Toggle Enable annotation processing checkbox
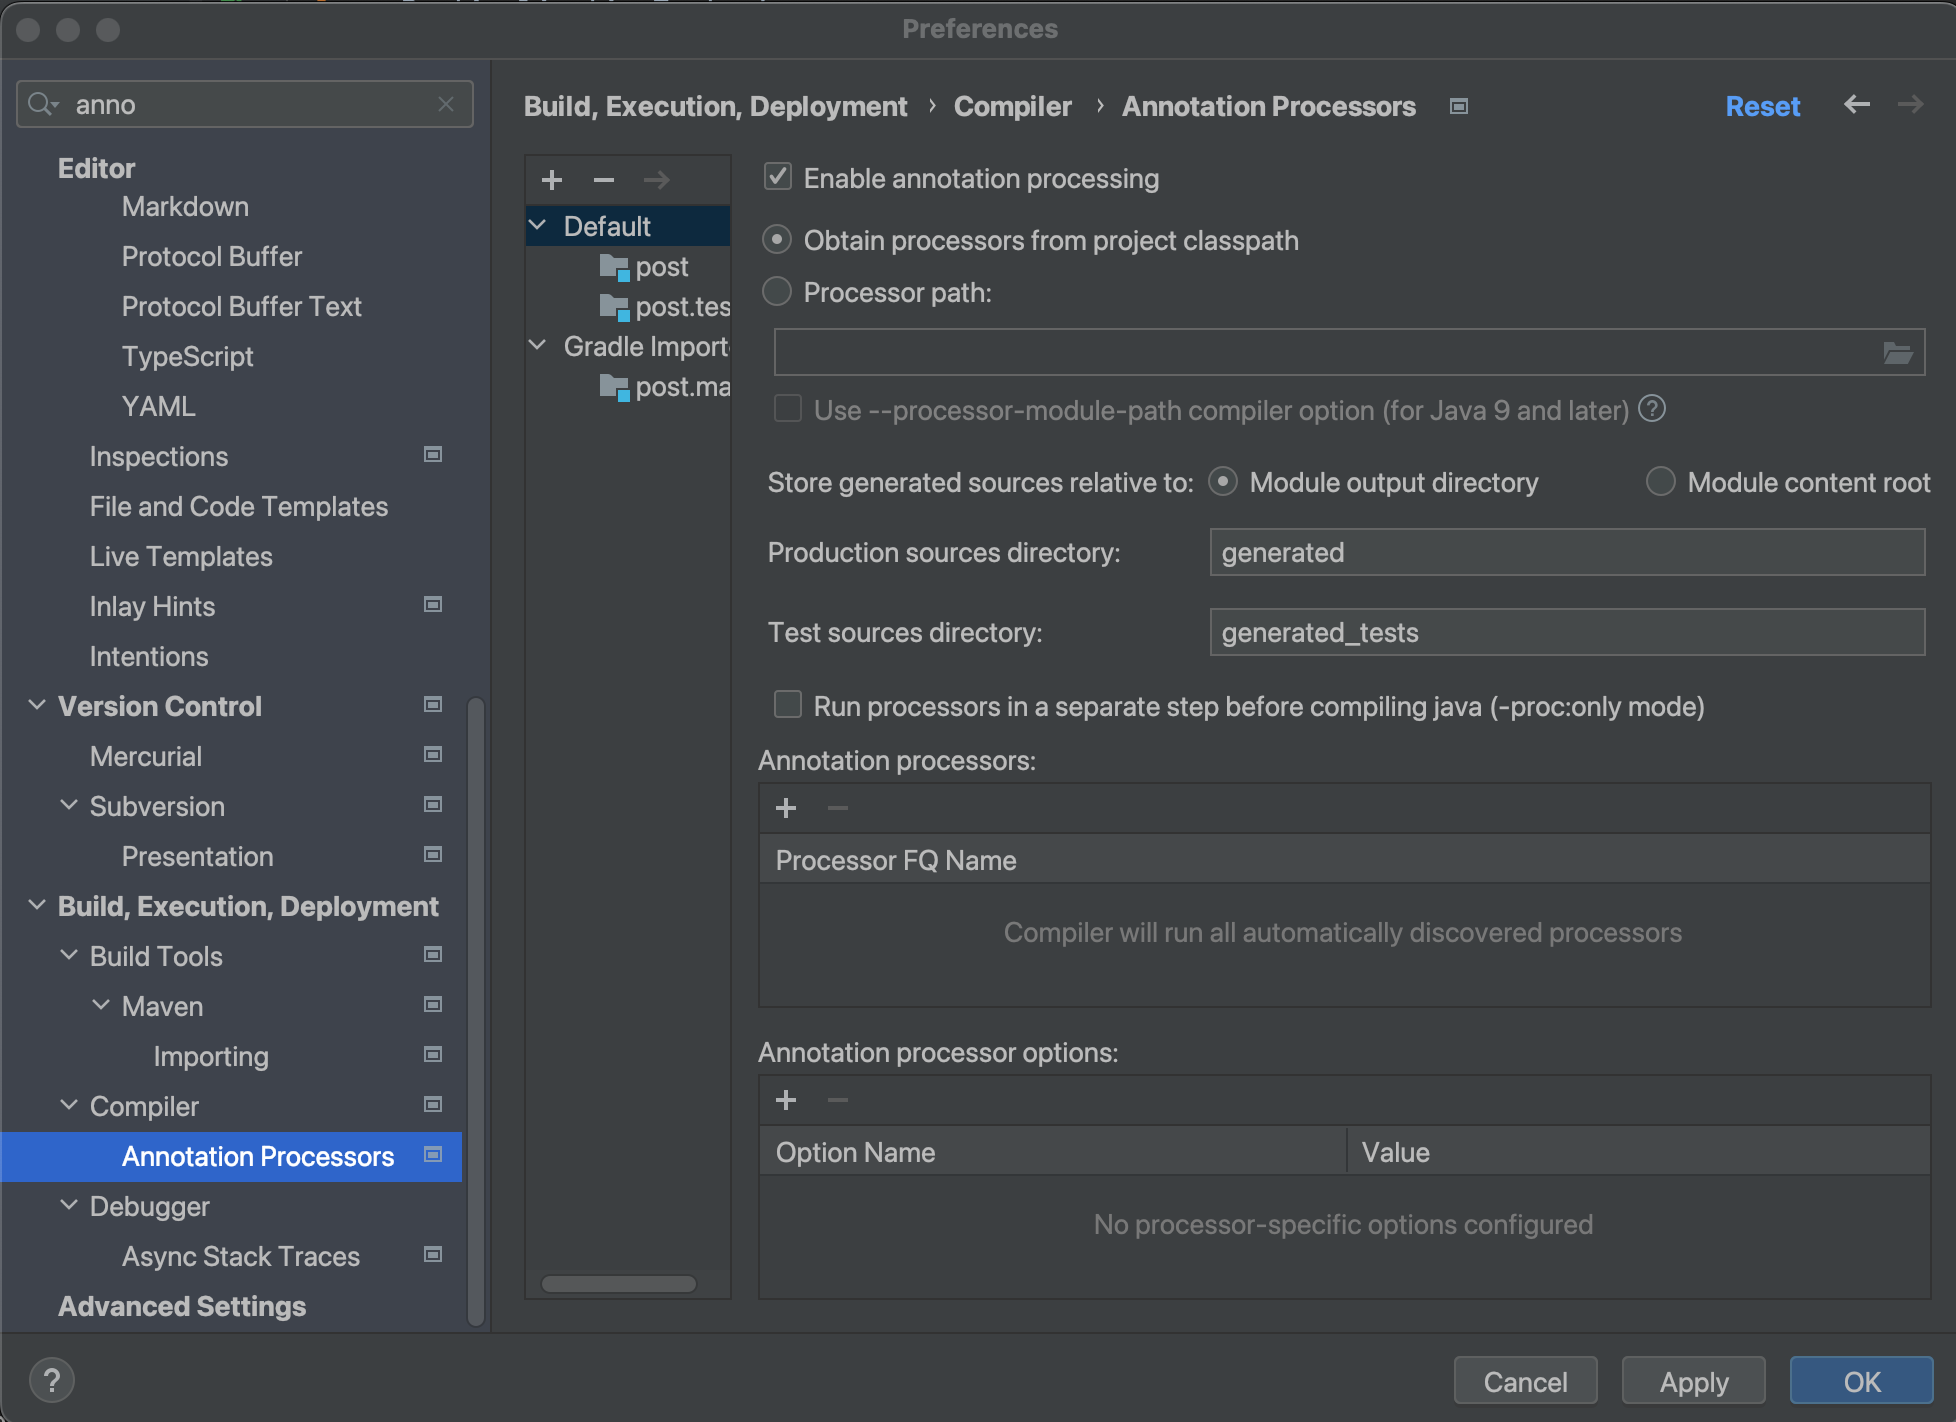Image resolution: width=1956 pixels, height=1422 pixels. tap(778, 177)
